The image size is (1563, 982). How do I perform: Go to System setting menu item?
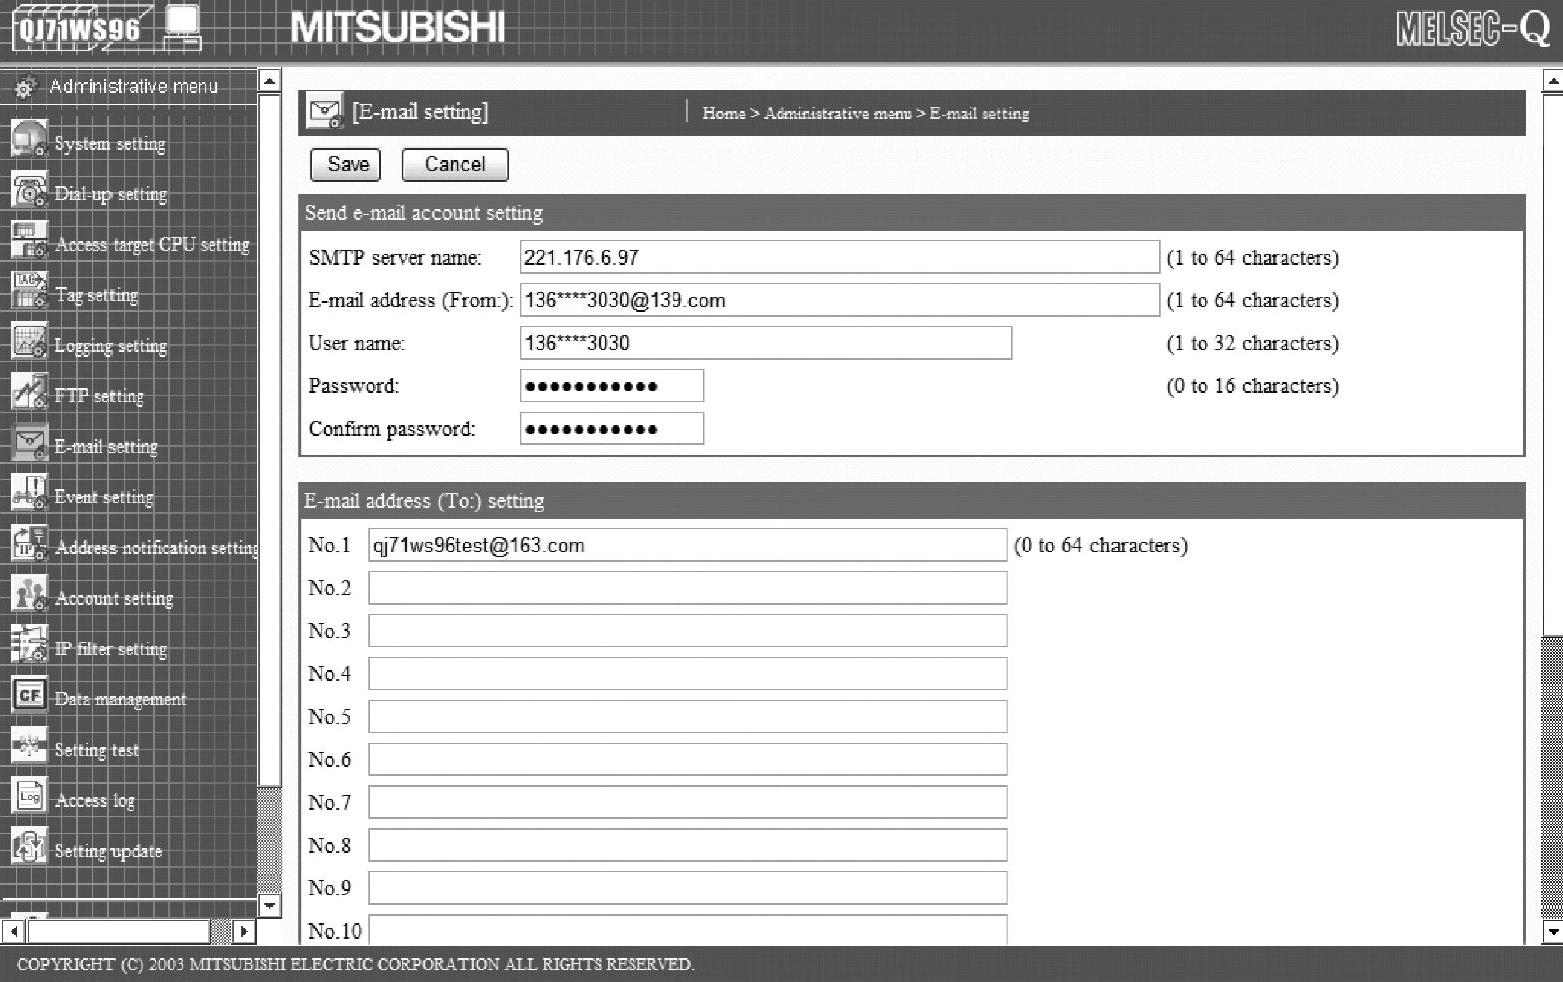(110, 144)
